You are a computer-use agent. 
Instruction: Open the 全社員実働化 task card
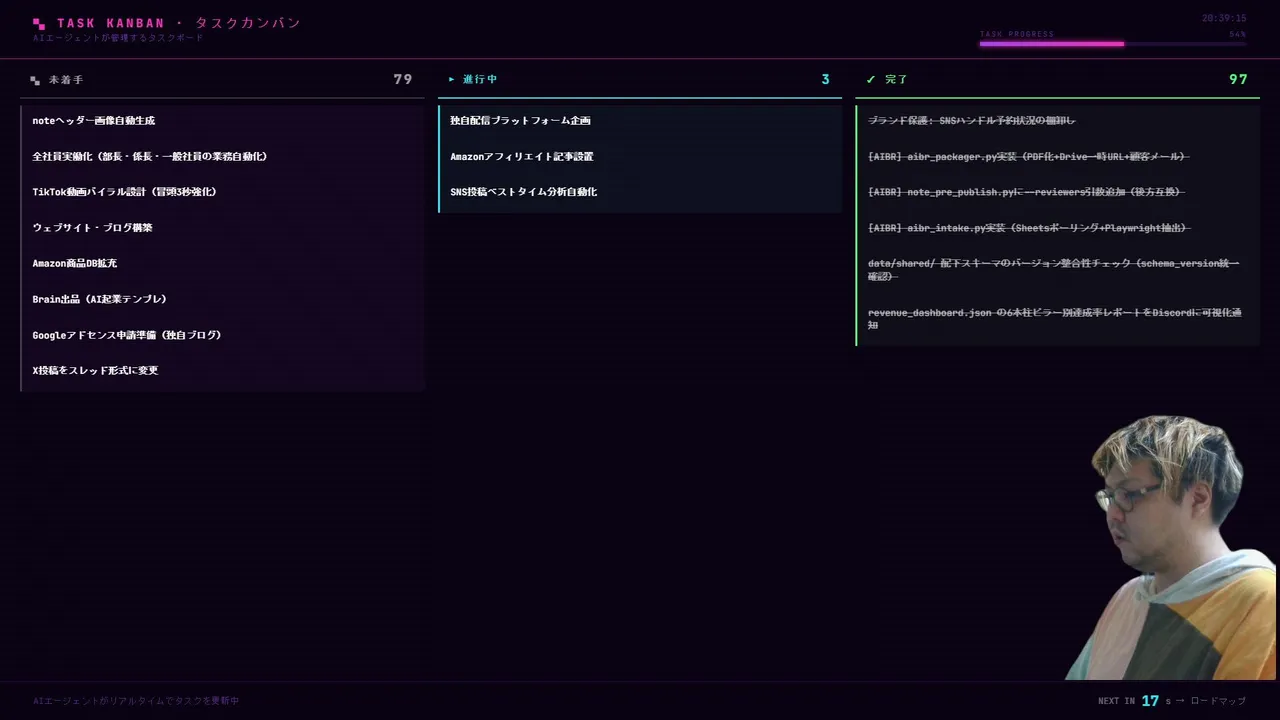point(223,157)
